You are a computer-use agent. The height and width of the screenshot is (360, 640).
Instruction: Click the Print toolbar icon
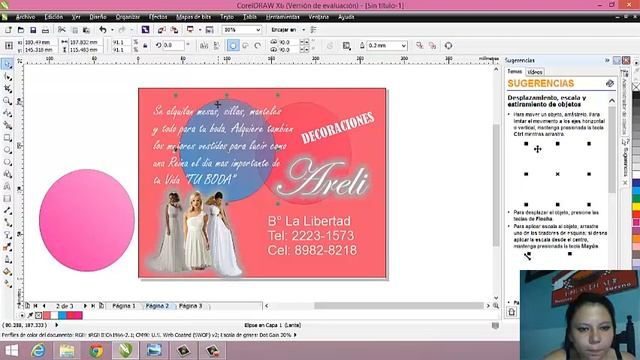coord(45,30)
